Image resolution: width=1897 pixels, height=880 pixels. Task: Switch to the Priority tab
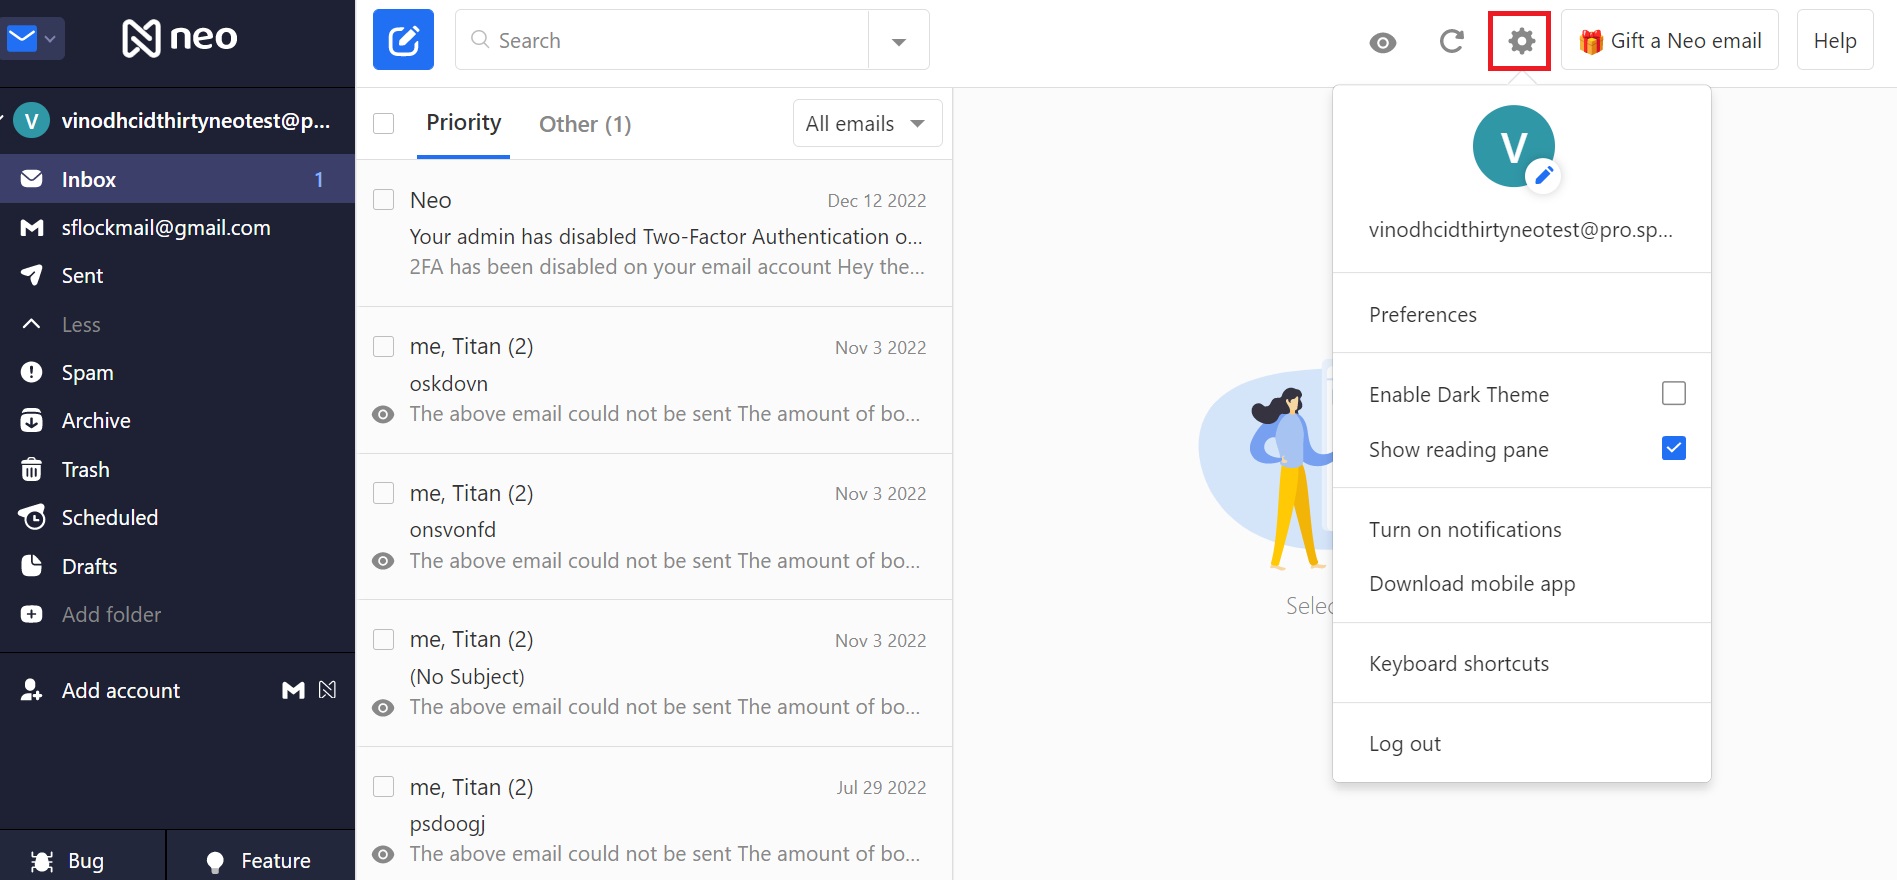pos(464,123)
